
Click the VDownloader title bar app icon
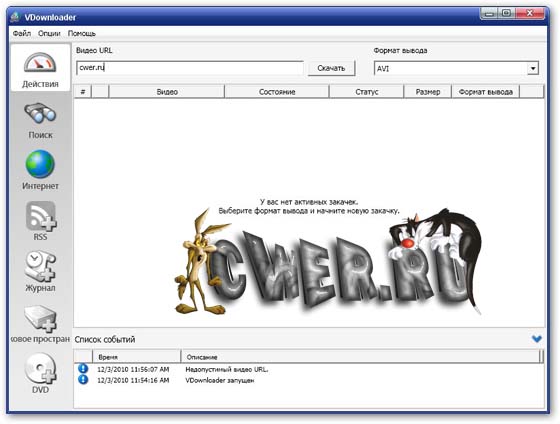click(15, 17)
